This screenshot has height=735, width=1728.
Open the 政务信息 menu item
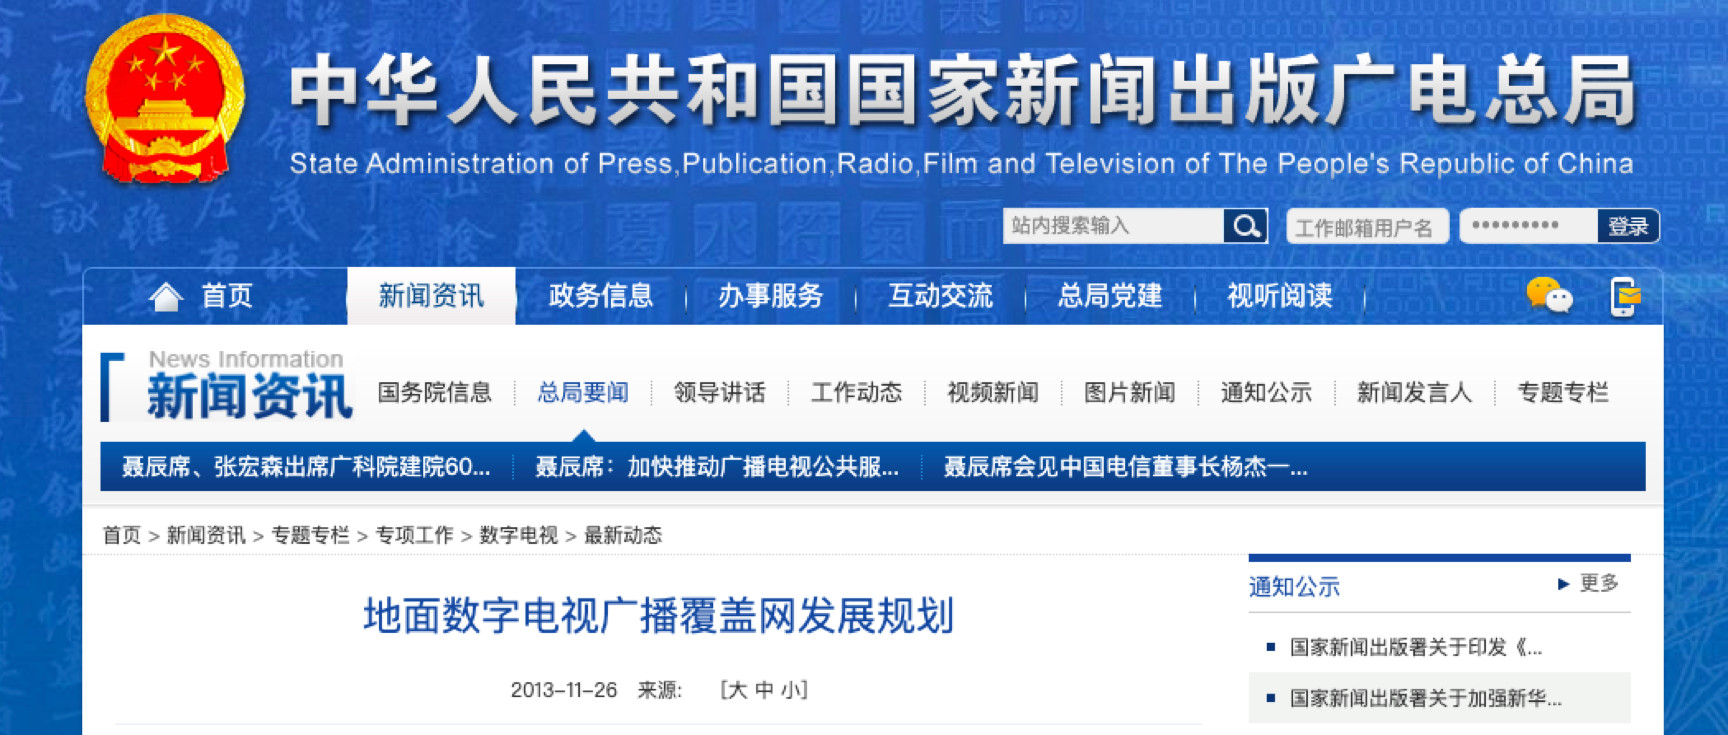click(x=600, y=296)
